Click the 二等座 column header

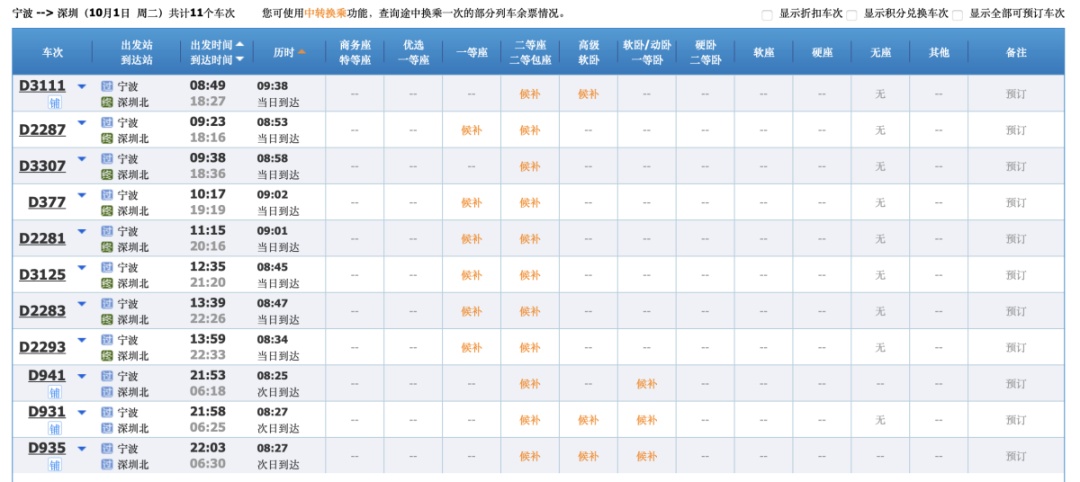[x=530, y=45]
